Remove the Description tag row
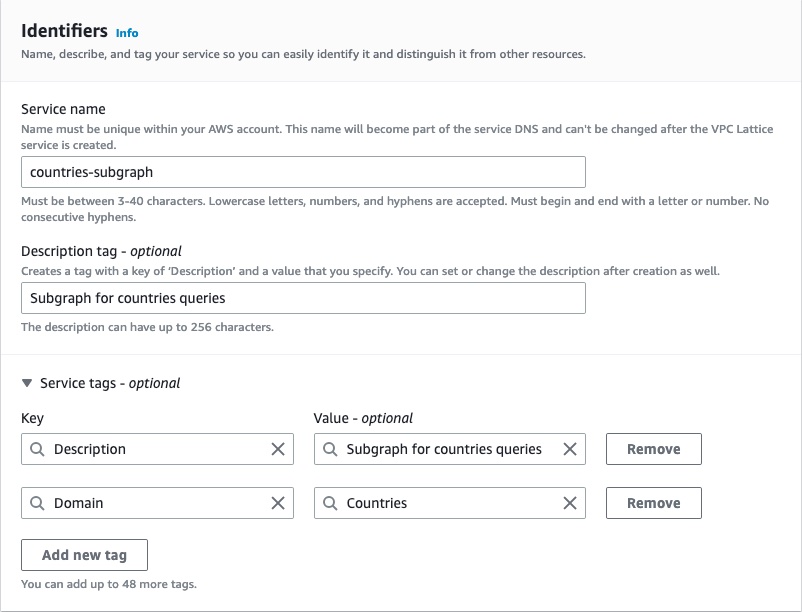 [x=653, y=449]
